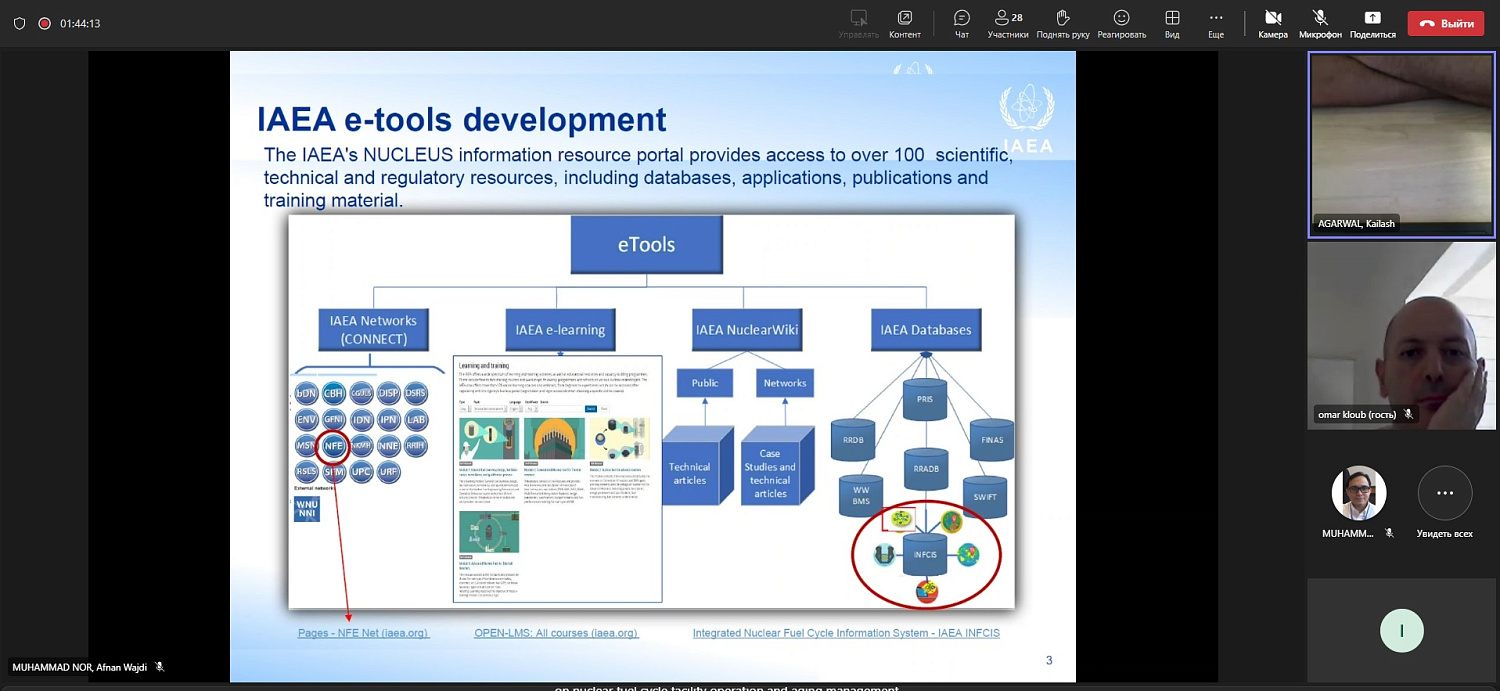Toggle the microphone mute
Viewport: 1500px width, 691px height.
click(x=1320, y=23)
